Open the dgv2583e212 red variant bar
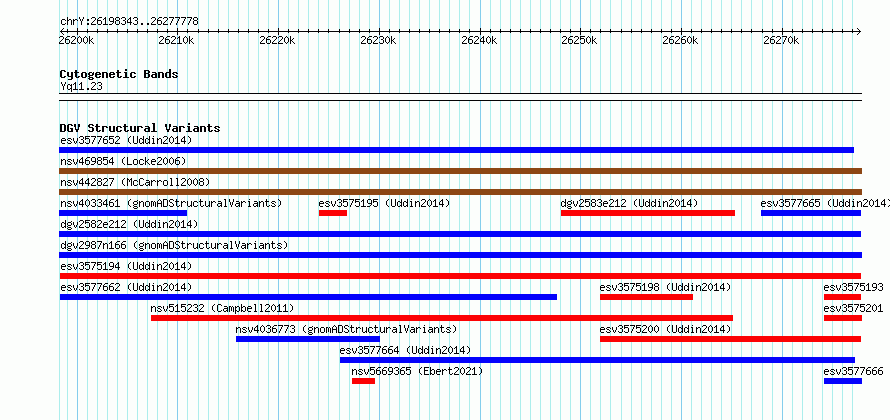The image size is (890, 420). point(648,213)
